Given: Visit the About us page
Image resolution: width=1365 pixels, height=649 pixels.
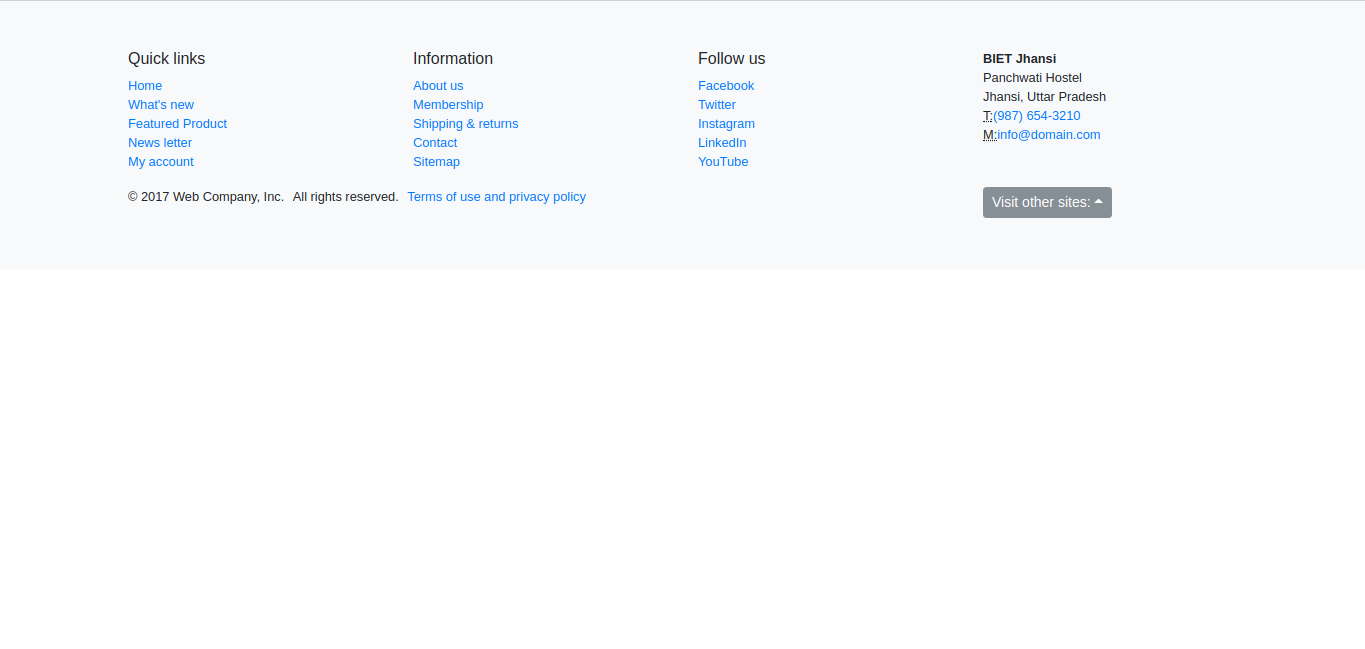Looking at the screenshot, I should click(x=438, y=86).
